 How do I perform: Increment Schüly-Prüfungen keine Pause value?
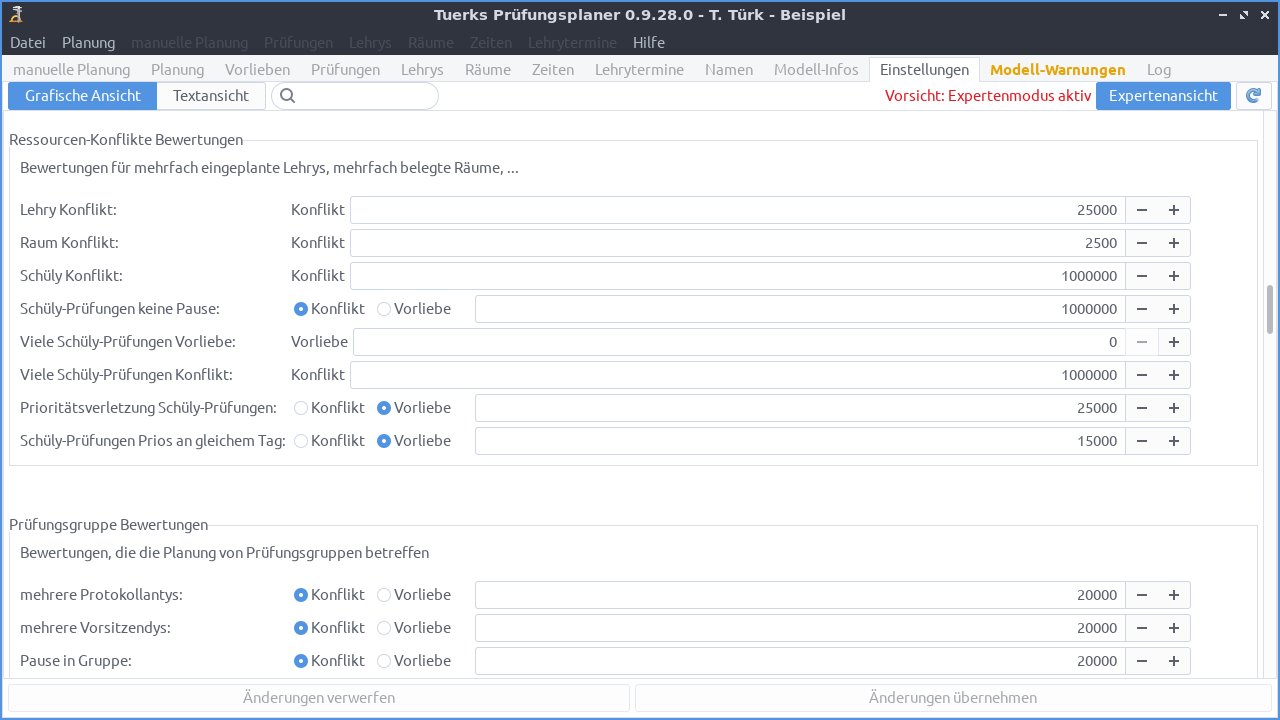pos(1174,308)
